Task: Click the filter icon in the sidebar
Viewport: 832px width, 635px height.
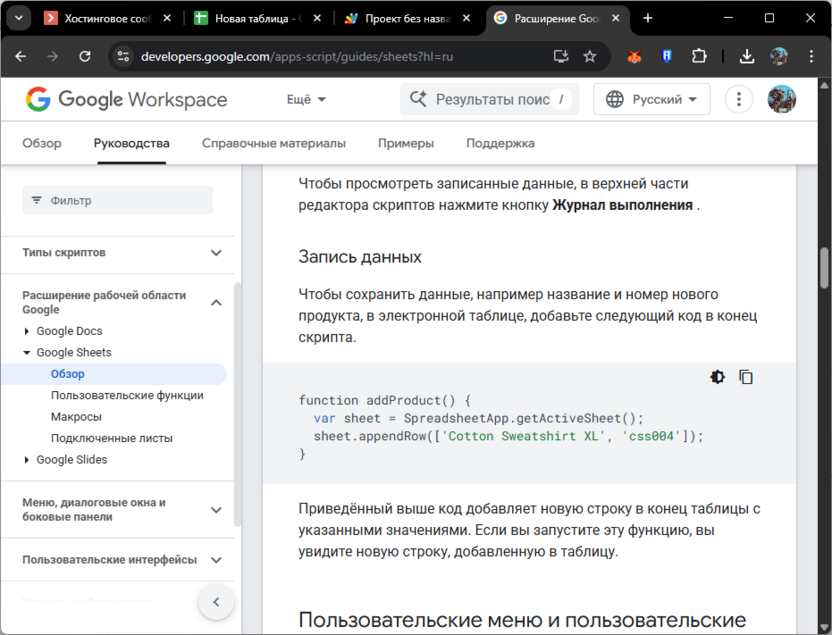Action: [38, 200]
